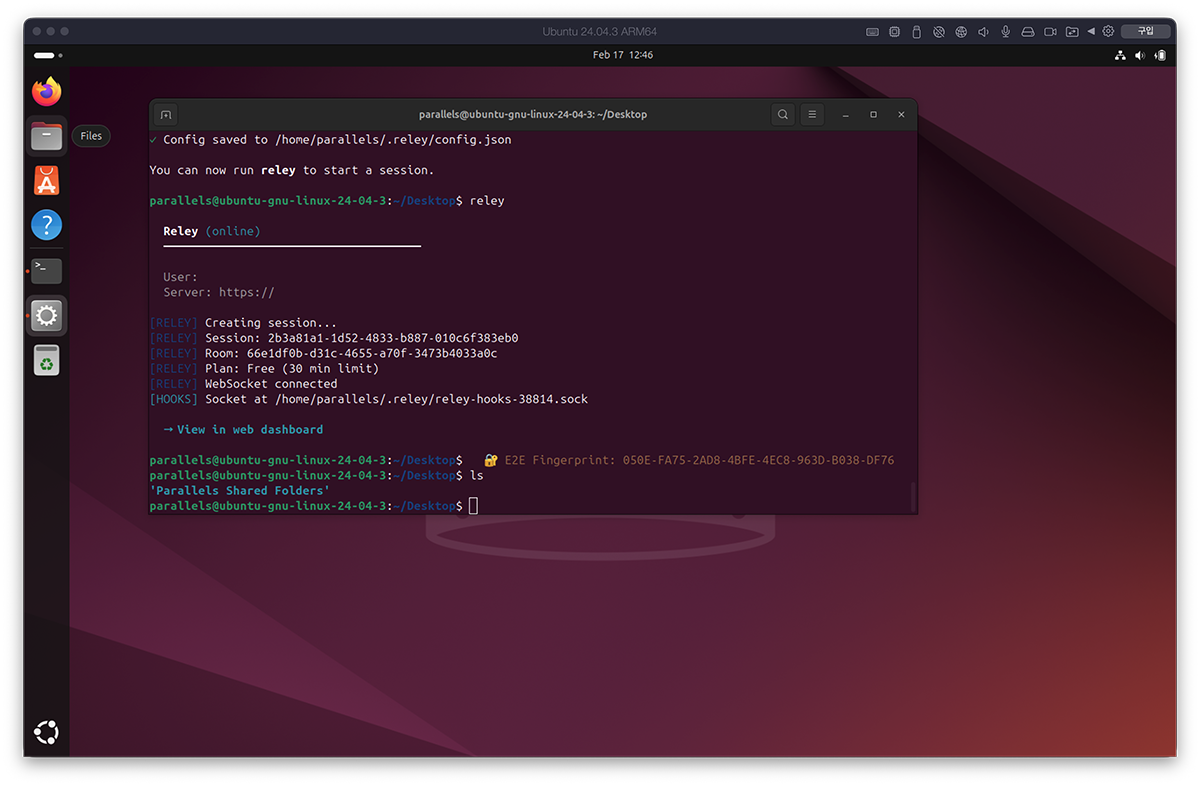Launch Firefox from the dock

(46, 92)
